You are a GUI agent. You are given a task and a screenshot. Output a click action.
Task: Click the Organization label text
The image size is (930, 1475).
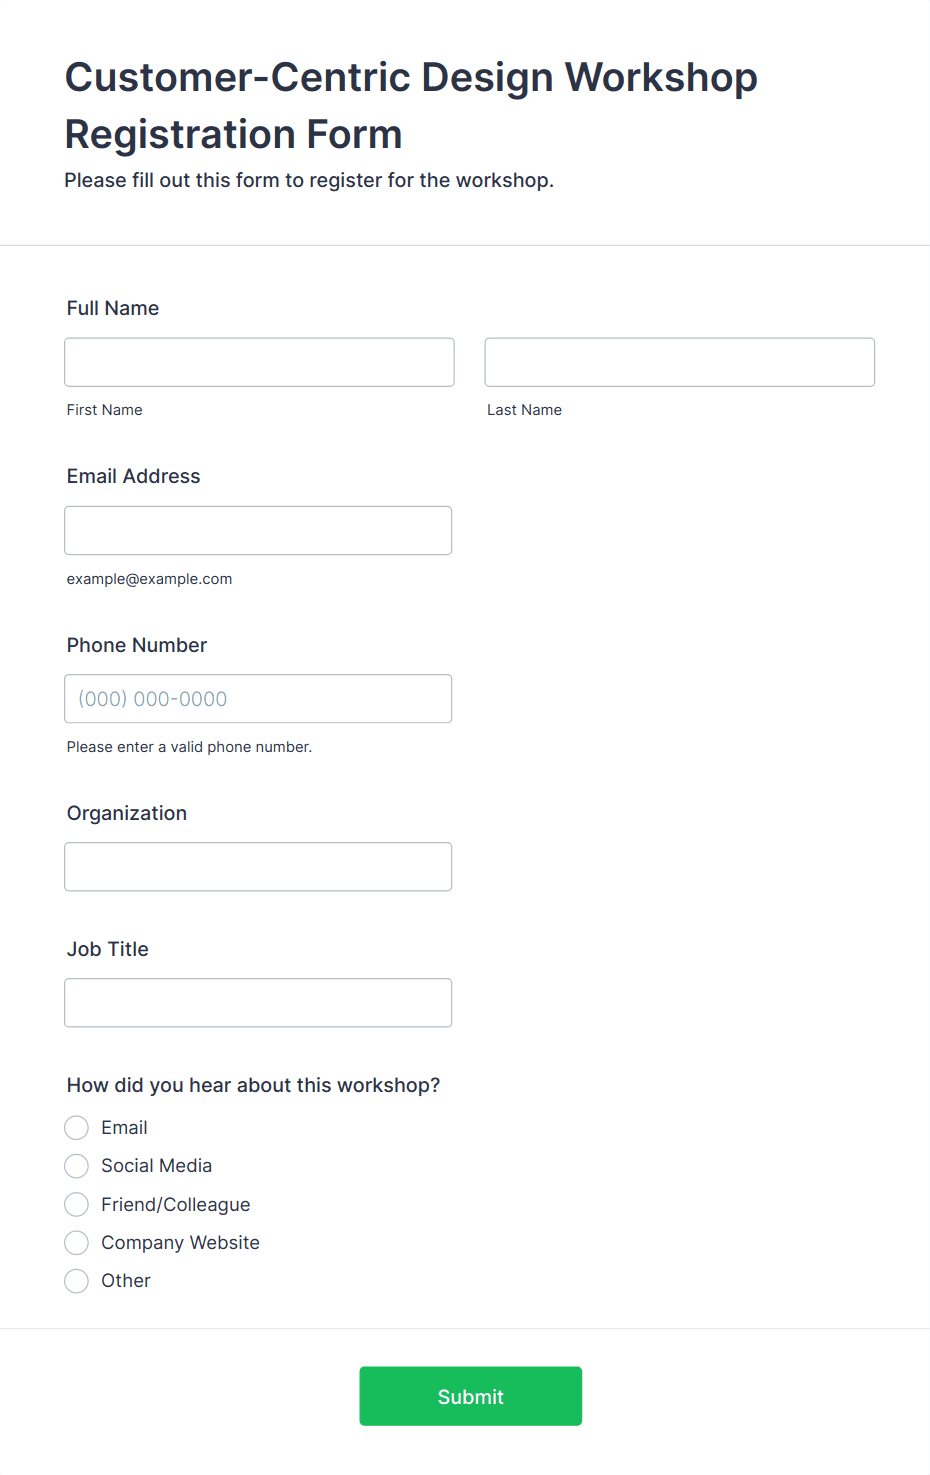pyautogui.click(x=127, y=813)
